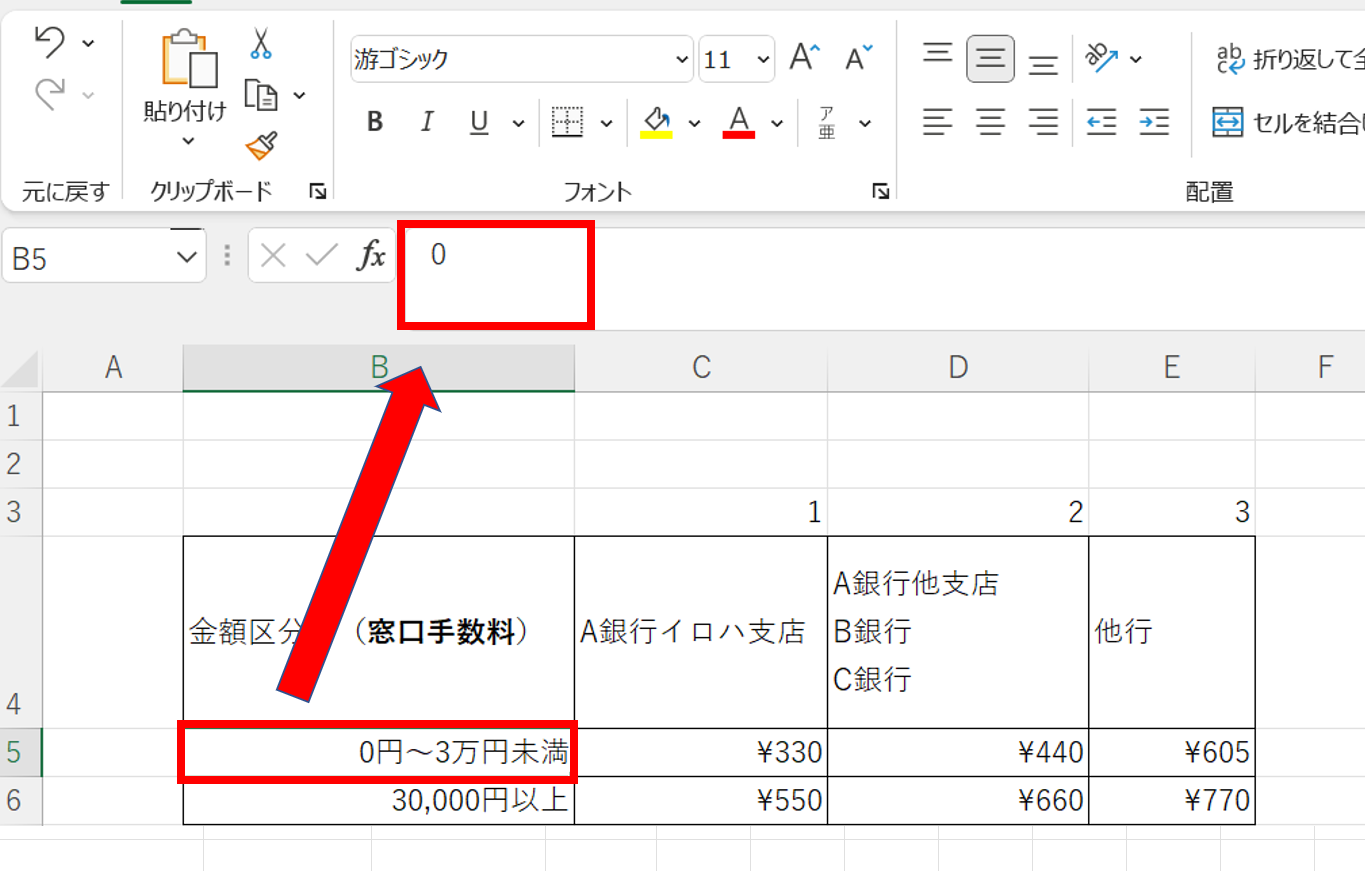The height and width of the screenshot is (871, 1365).
Task: Expand the Name Box dropdown arrow
Action: pos(186,258)
